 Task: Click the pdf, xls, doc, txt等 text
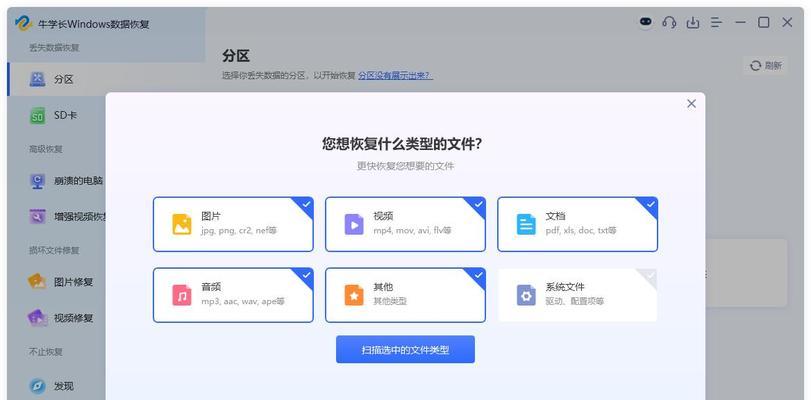tap(581, 230)
